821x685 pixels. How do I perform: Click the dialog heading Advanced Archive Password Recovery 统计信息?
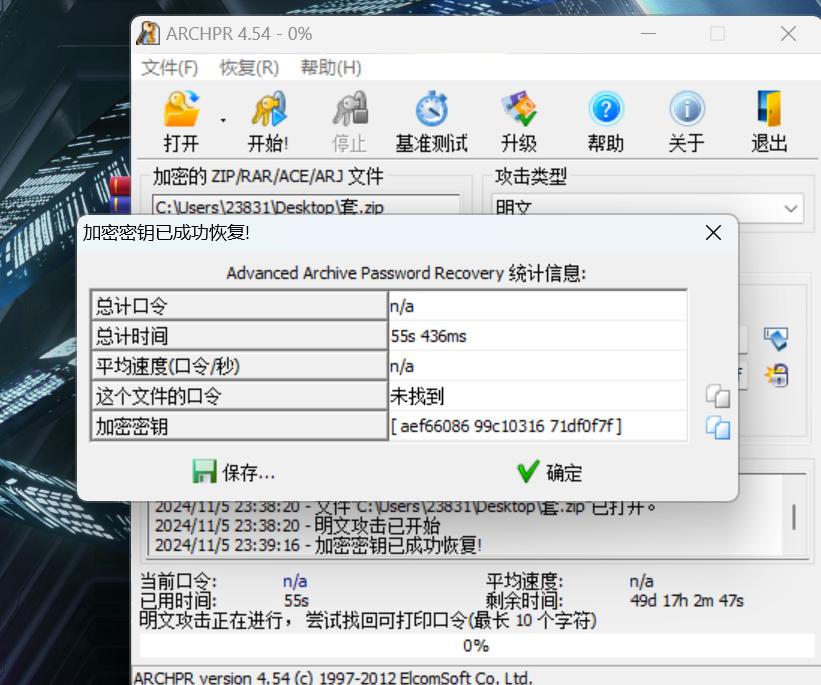click(x=406, y=273)
